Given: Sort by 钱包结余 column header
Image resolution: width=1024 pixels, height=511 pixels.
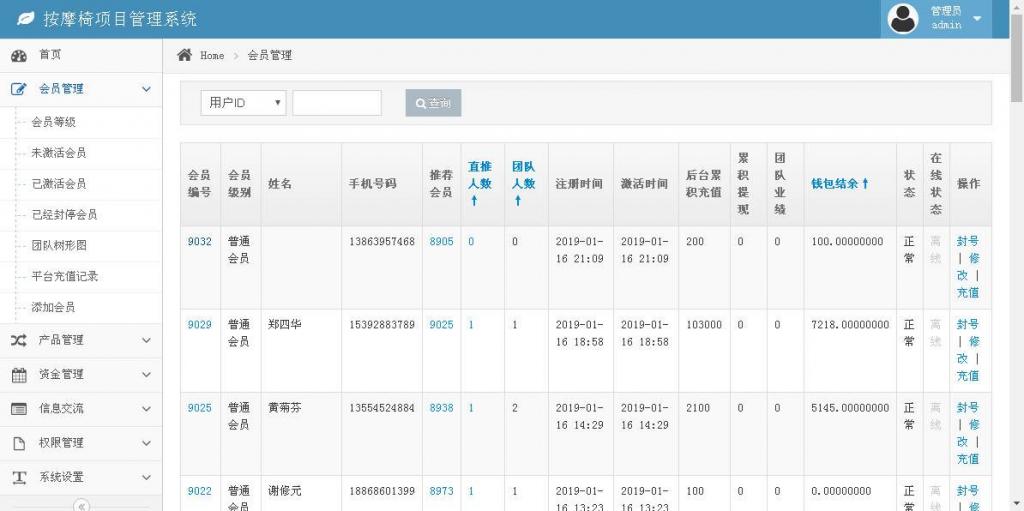Looking at the screenshot, I should (x=839, y=184).
